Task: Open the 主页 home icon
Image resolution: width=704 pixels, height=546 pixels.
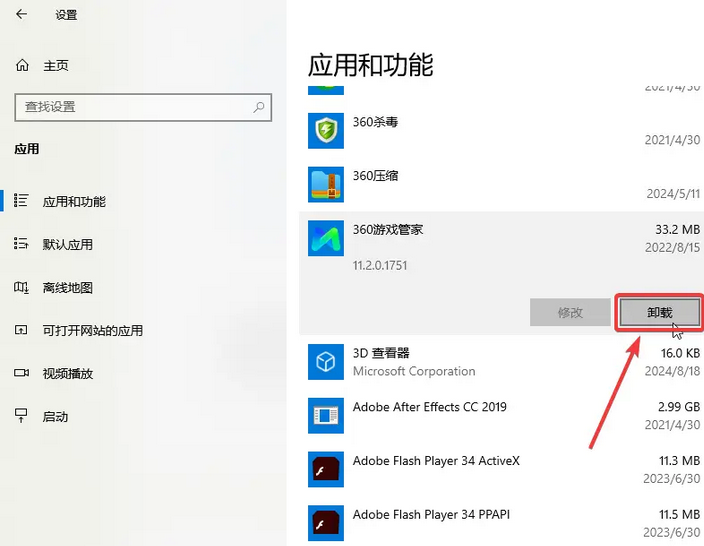Action: point(22,66)
